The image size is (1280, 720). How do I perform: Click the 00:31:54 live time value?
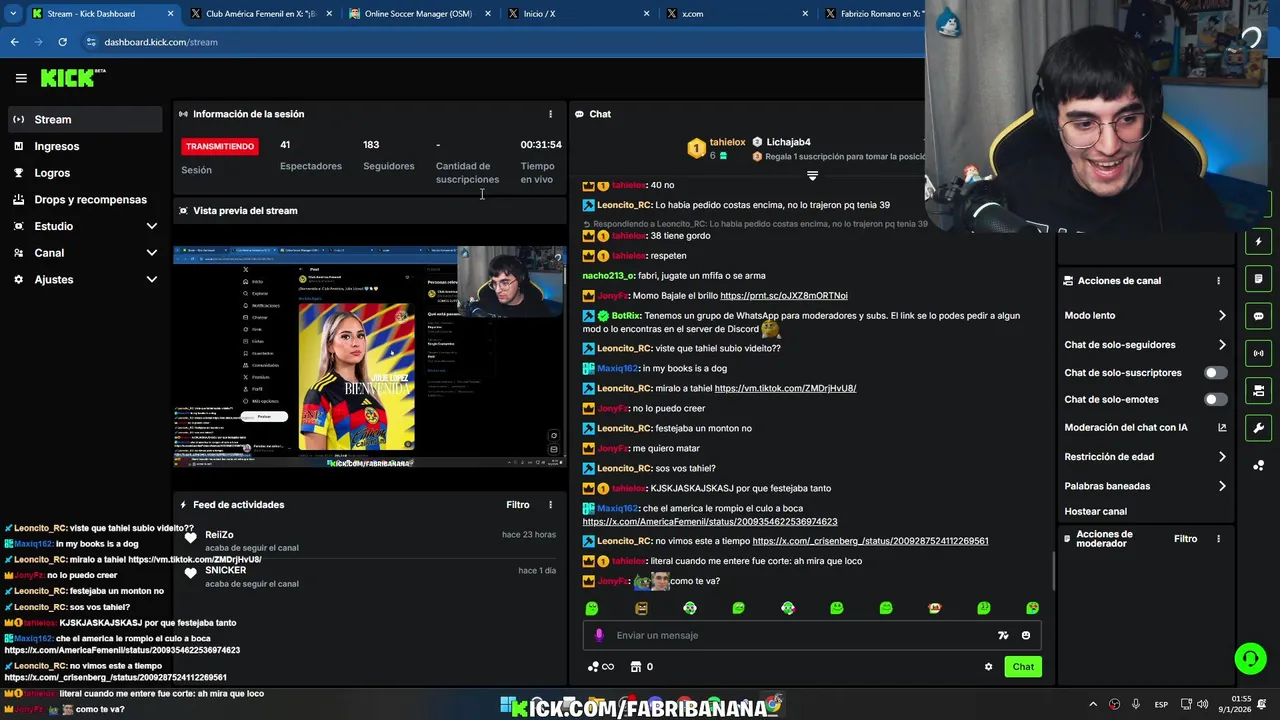coord(541,145)
